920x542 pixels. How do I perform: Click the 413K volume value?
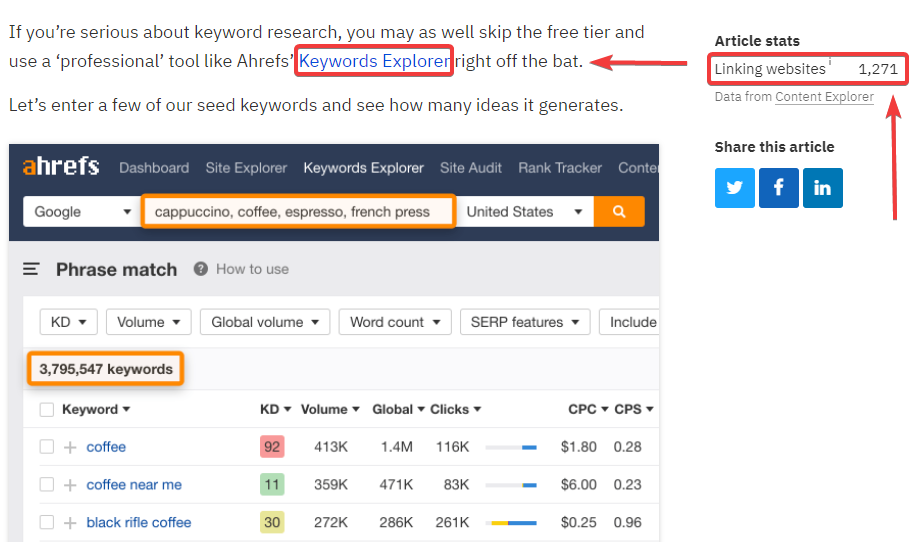[331, 447]
